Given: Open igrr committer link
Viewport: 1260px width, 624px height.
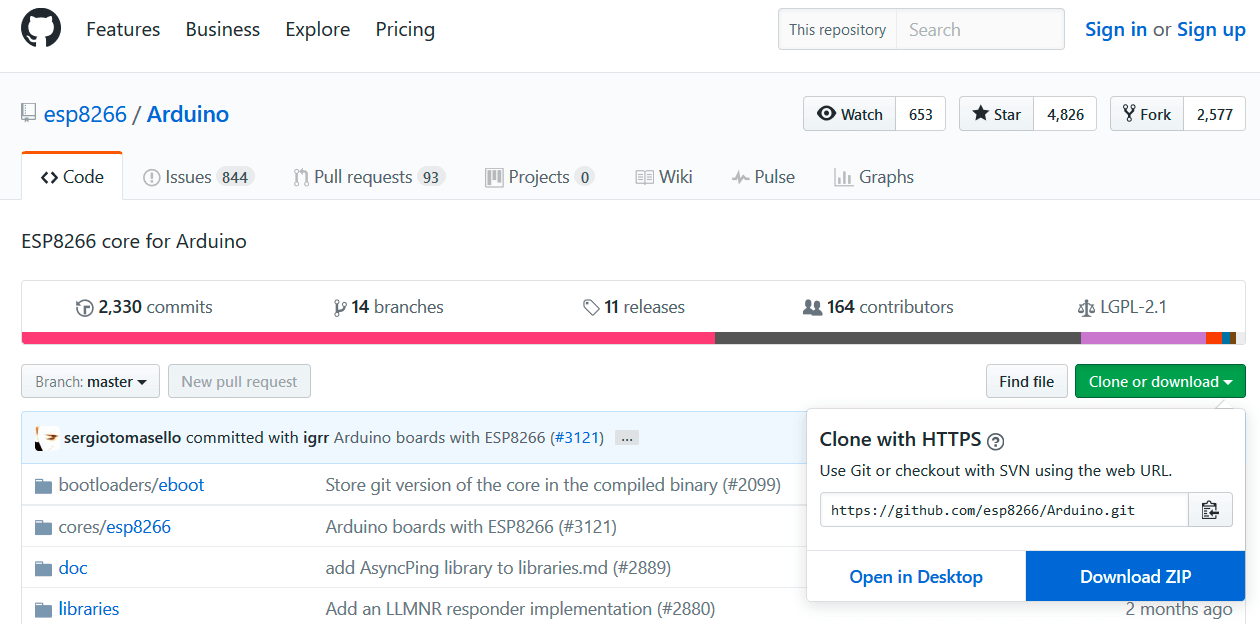Looking at the screenshot, I should coord(316,438).
